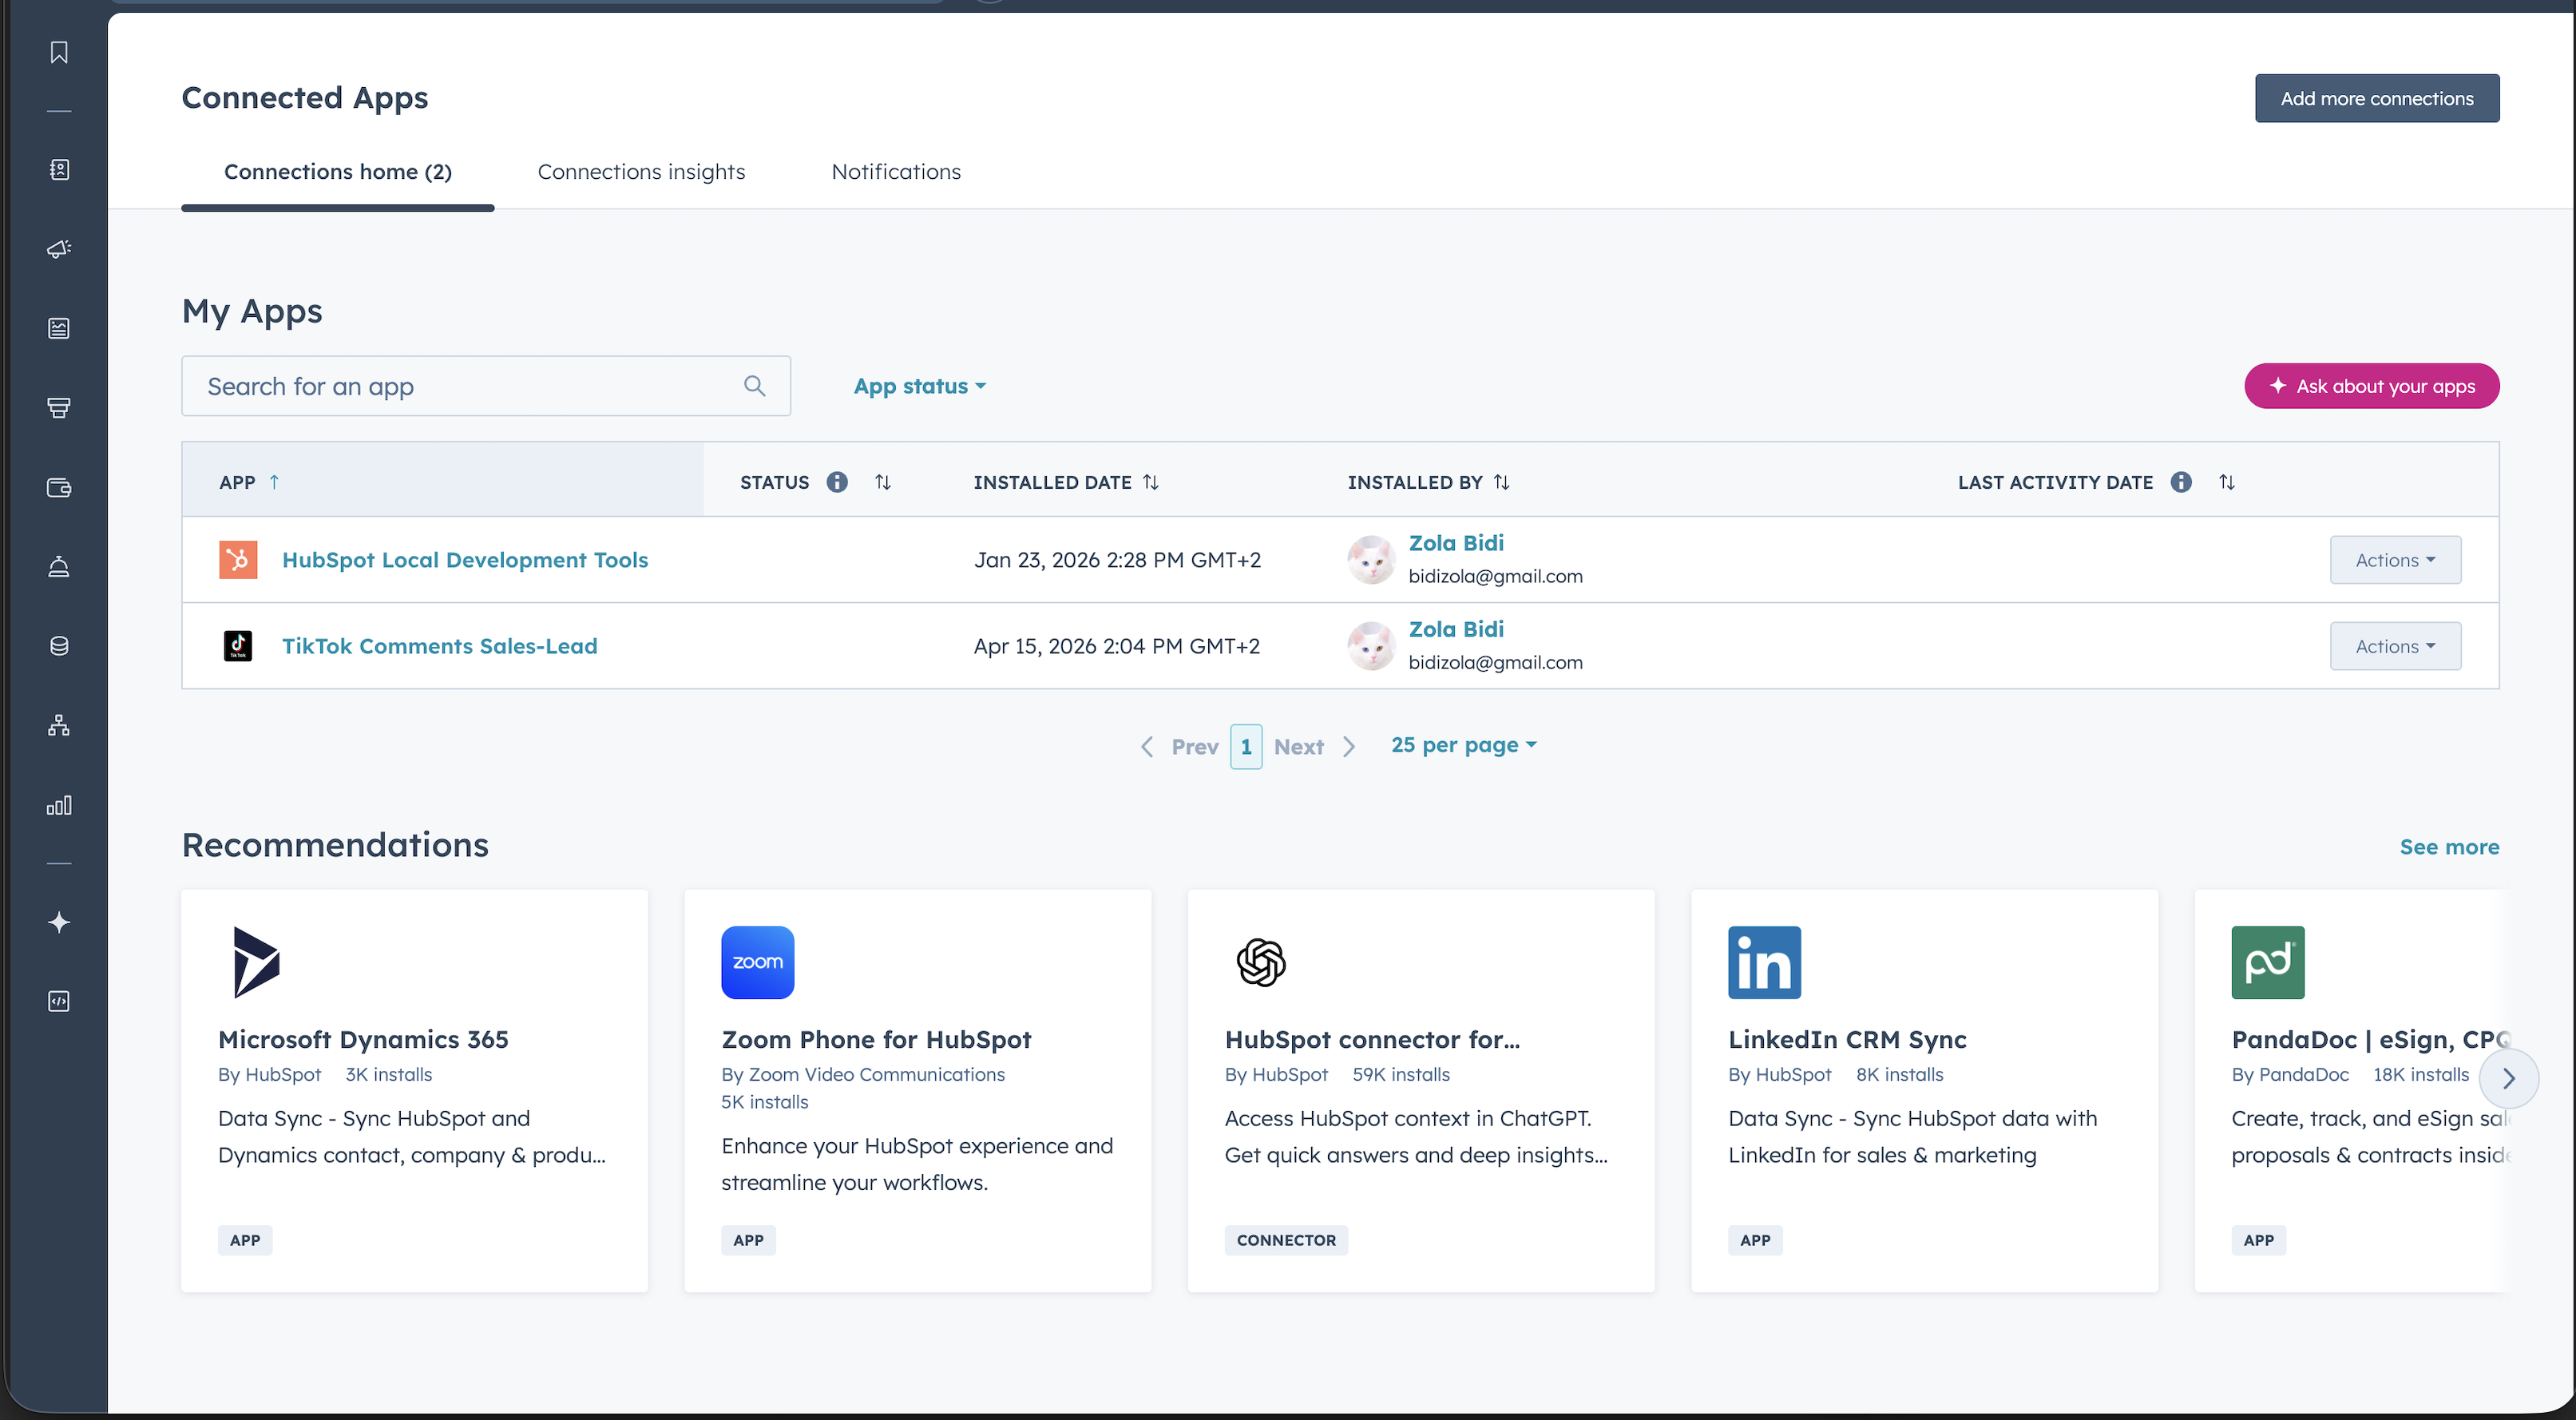Screen dimensions: 2576x1420
Task: Open the Marketing megaphone sidebar icon
Action: pyautogui.click(x=59, y=249)
